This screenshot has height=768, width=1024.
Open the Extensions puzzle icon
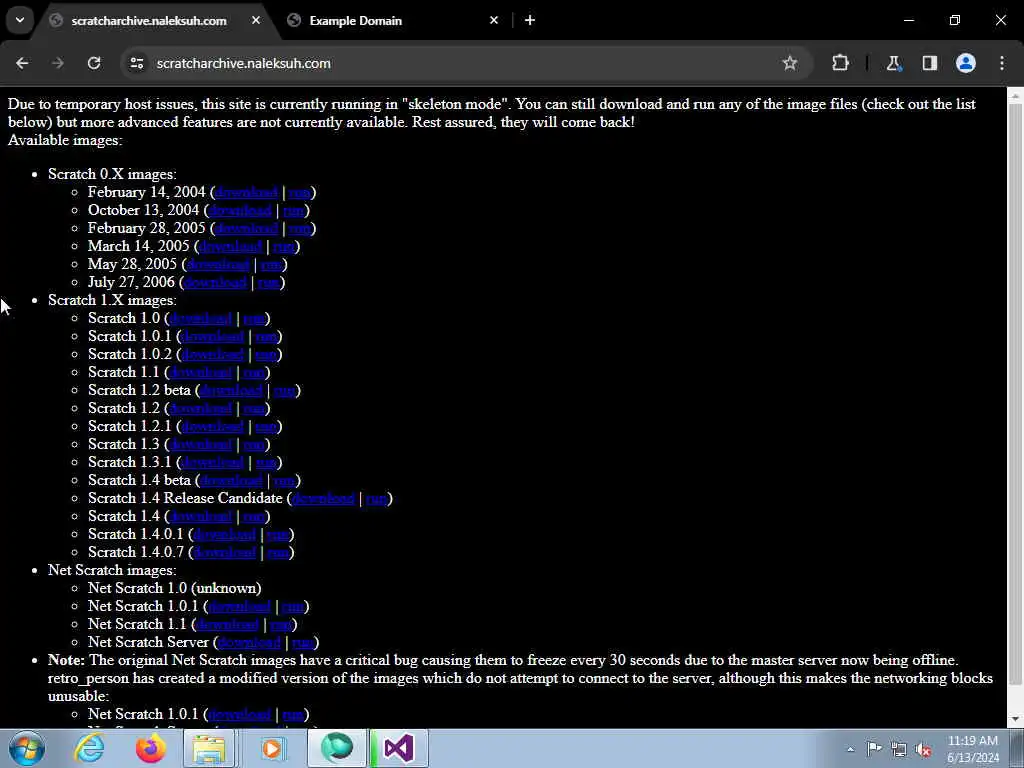pyautogui.click(x=840, y=63)
